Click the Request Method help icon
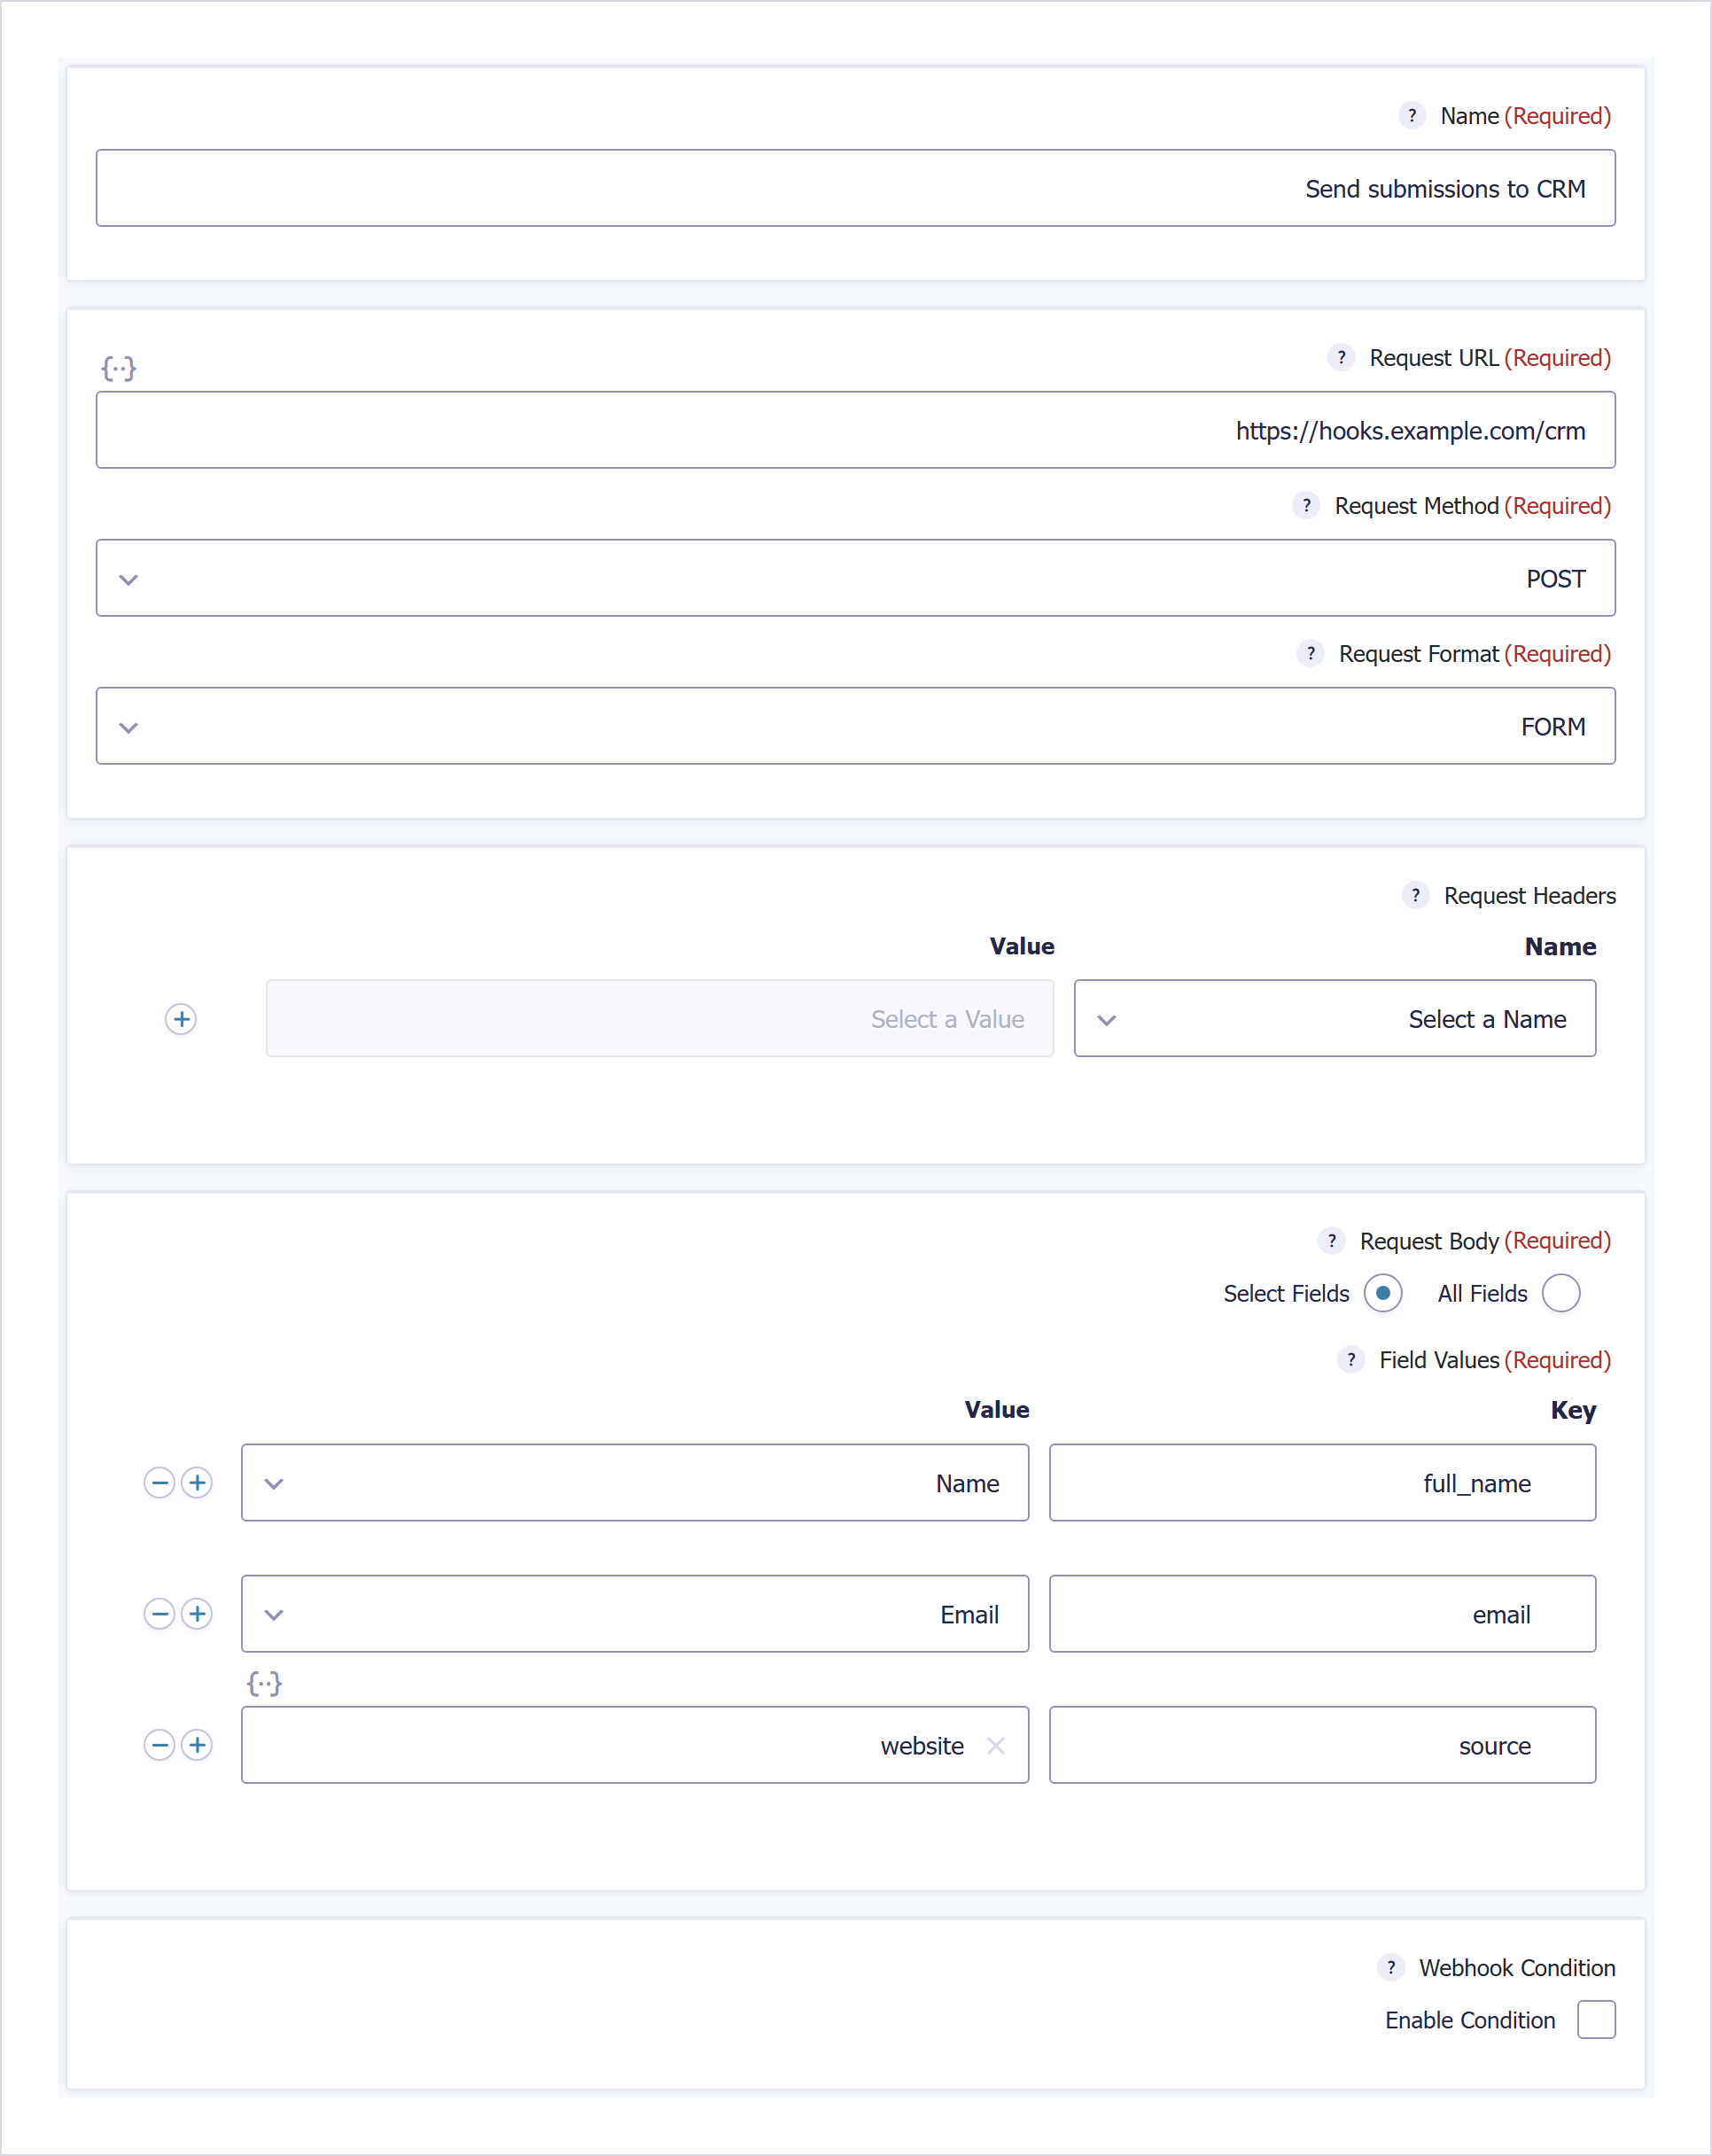The height and width of the screenshot is (2156, 1712). tap(1306, 506)
